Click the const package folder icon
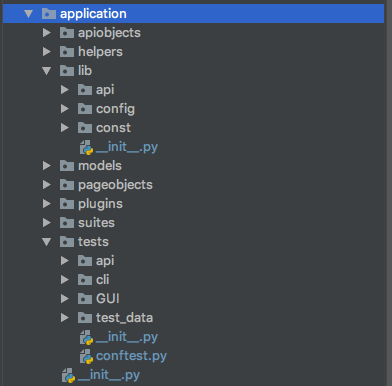This screenshot has height=386, width=392. tap(85, 128)
